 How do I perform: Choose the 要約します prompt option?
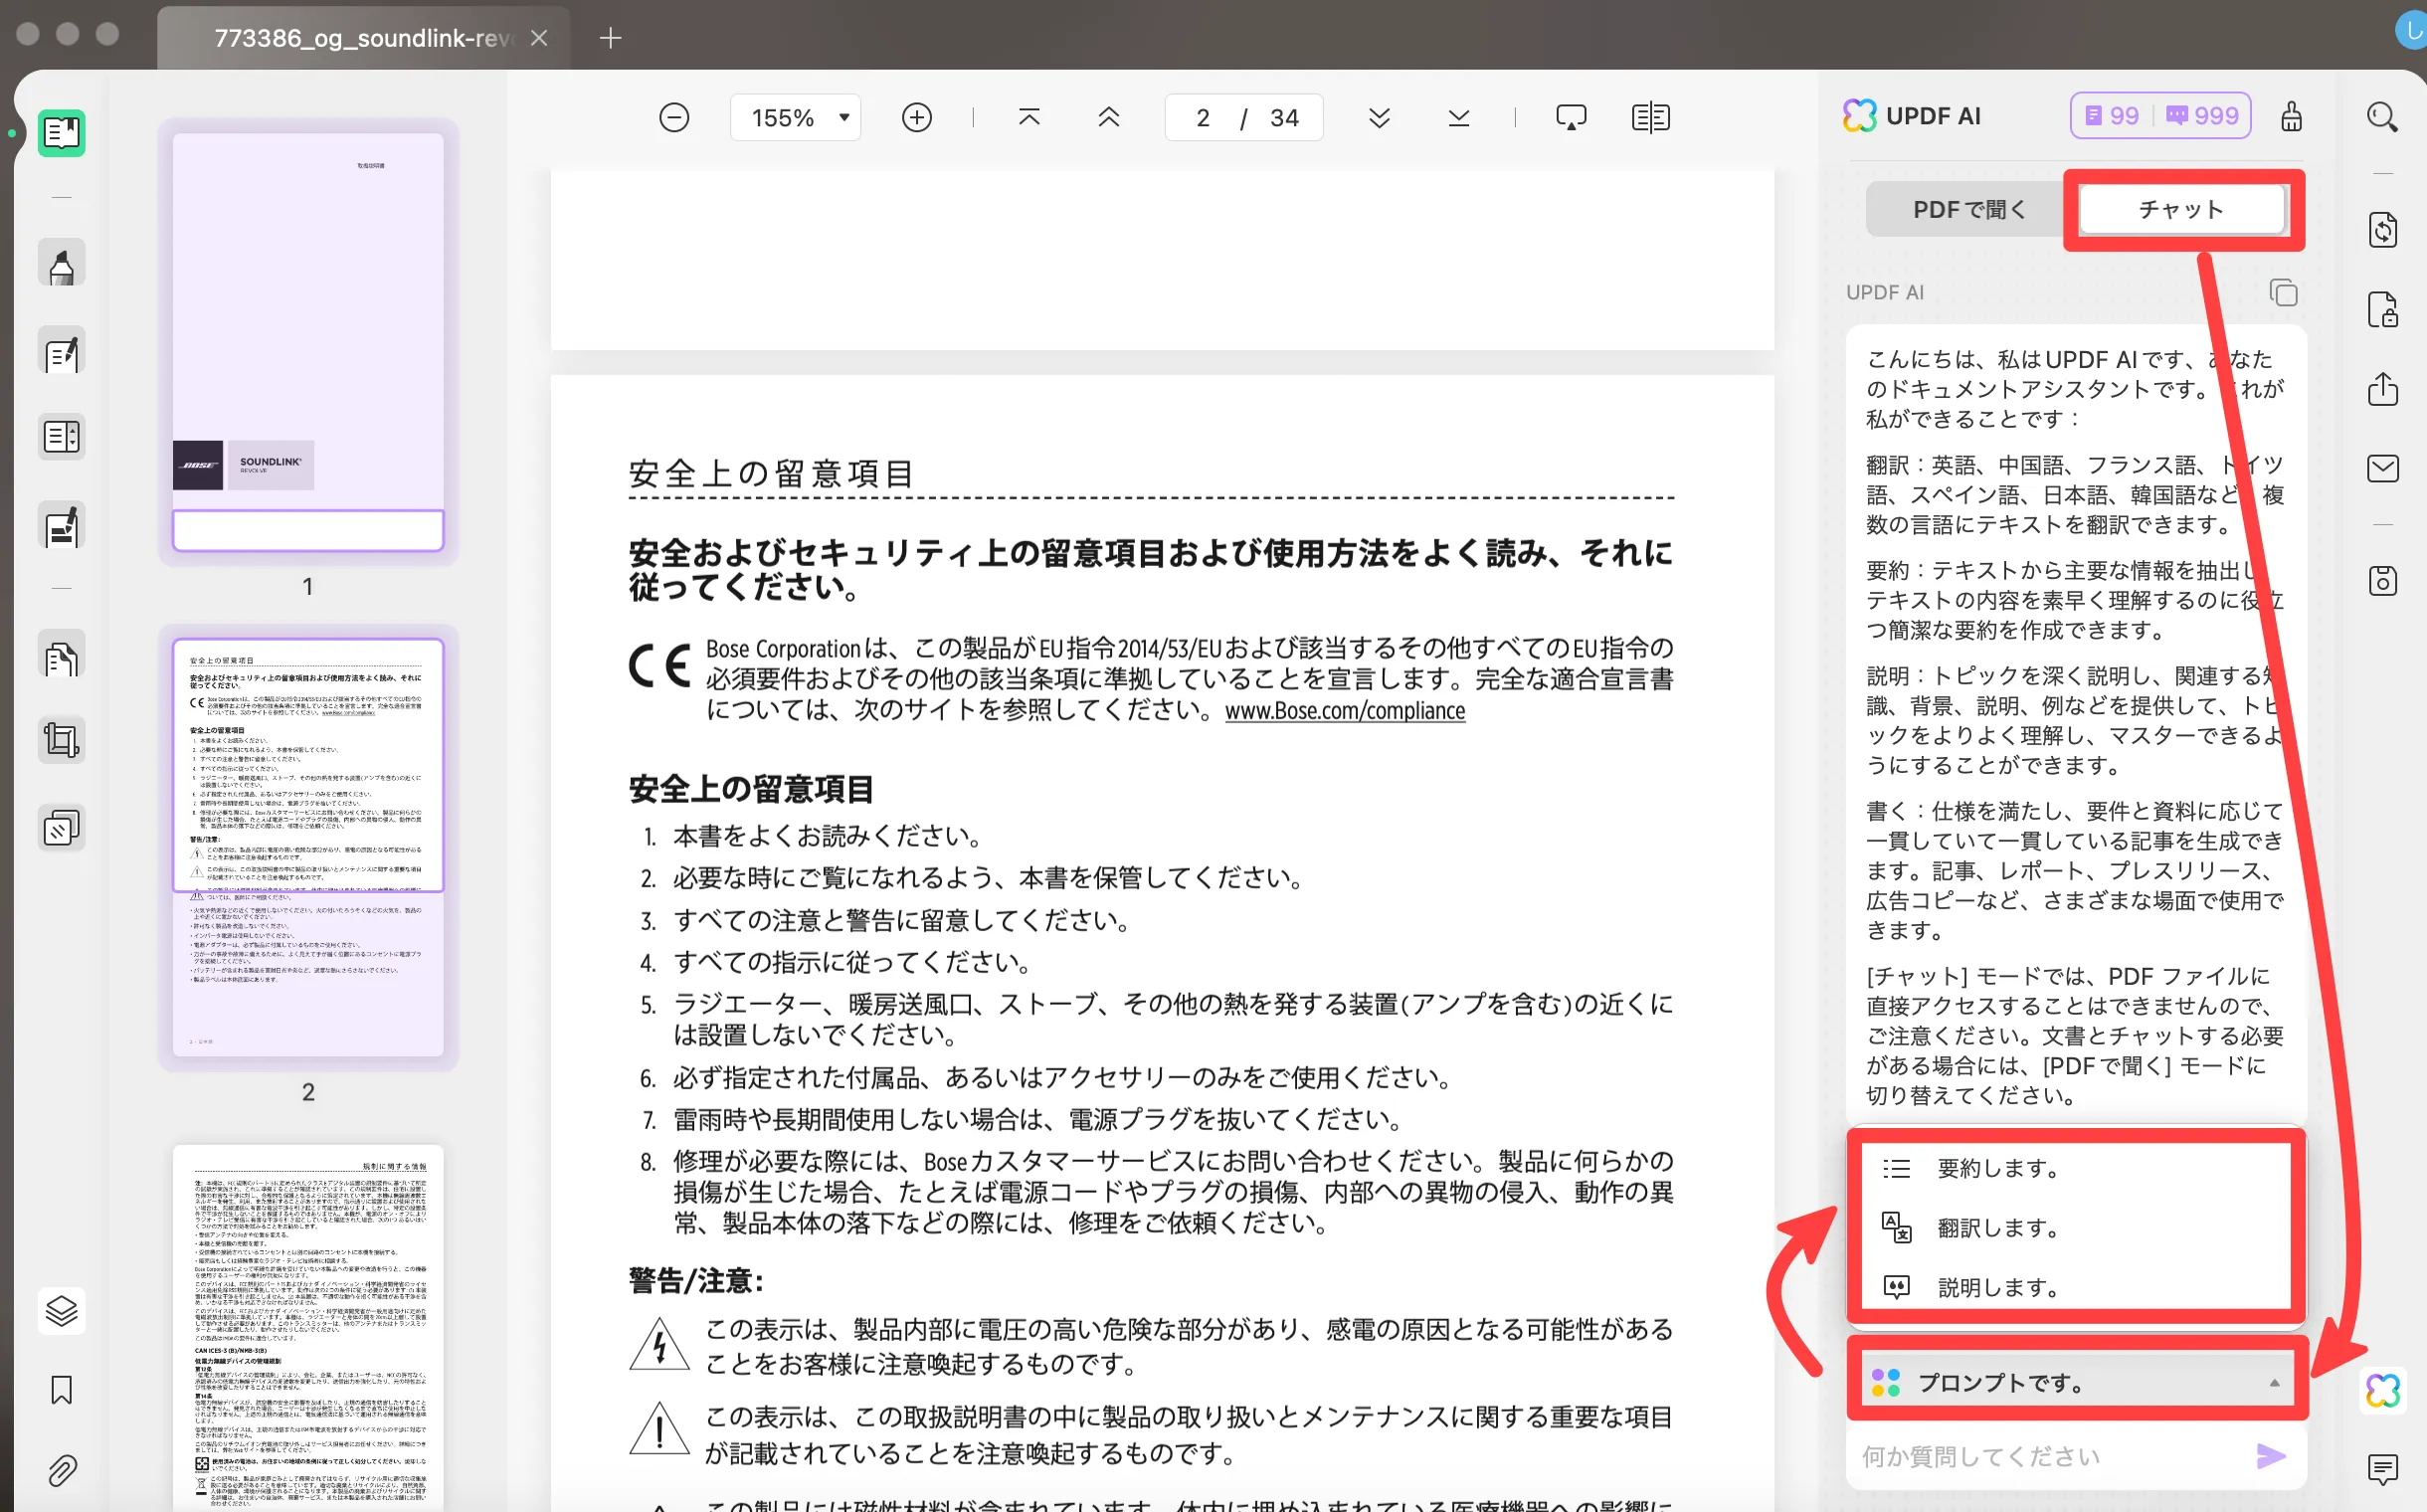2076,1168
